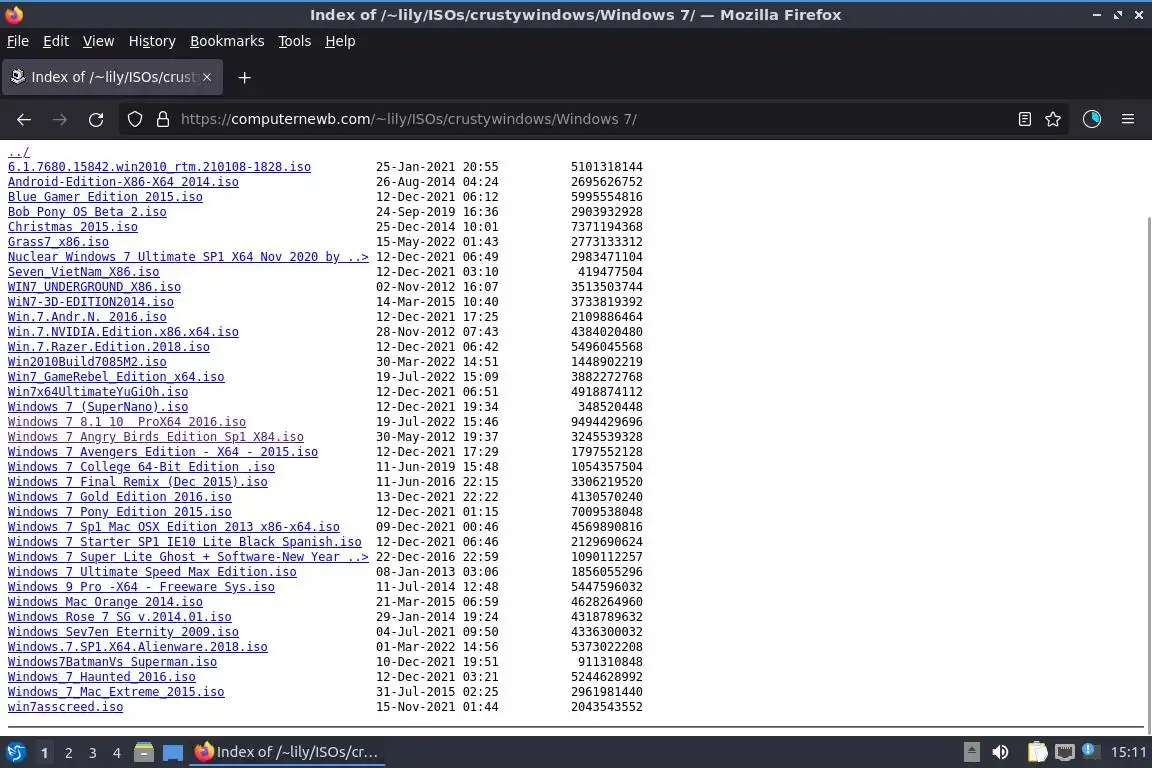This screenshot has height=768, width=1152.
Task: Click the taskbar clock showing 15:11
Action: (1128, 752)
